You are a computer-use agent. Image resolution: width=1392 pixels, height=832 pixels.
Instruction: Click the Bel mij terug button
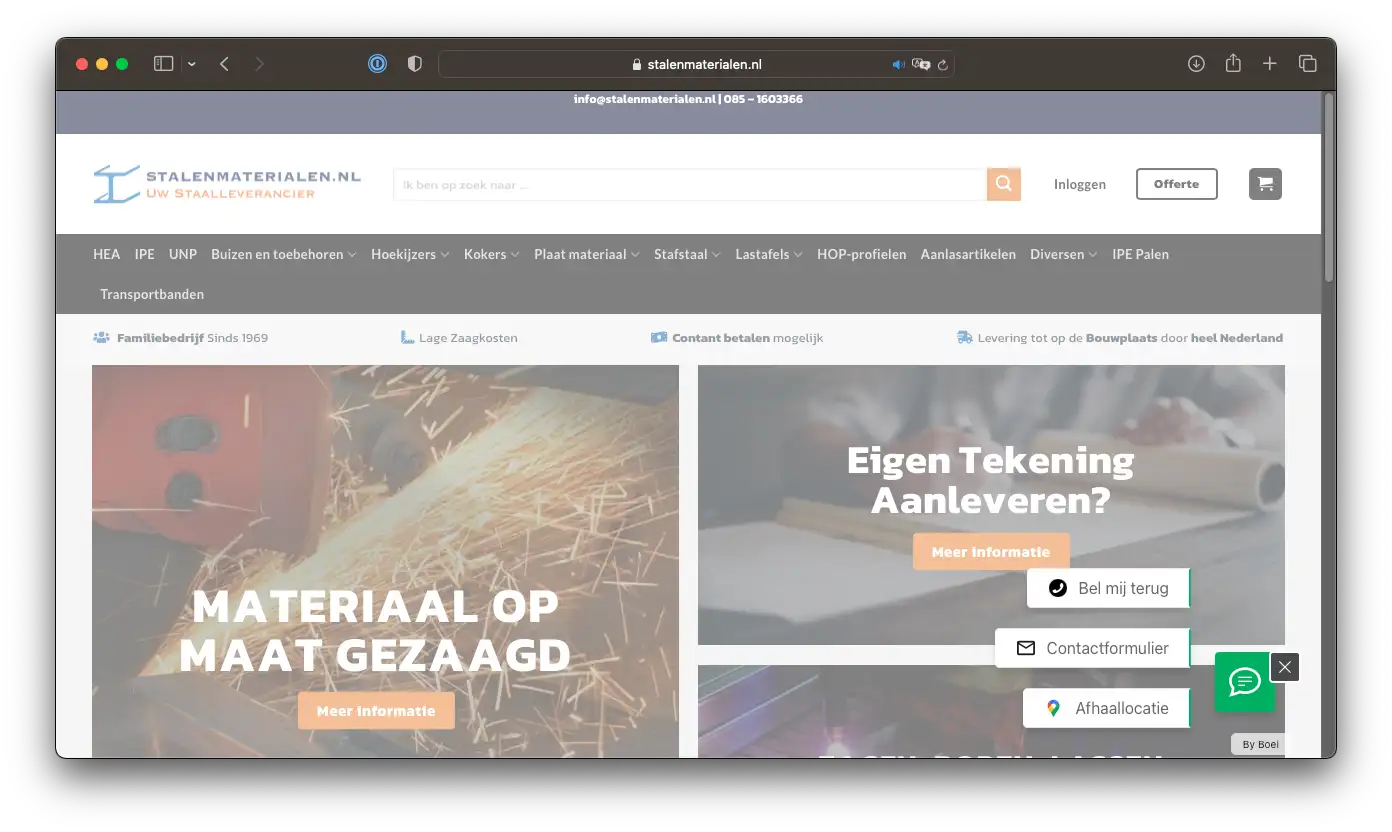[1108, 588]
